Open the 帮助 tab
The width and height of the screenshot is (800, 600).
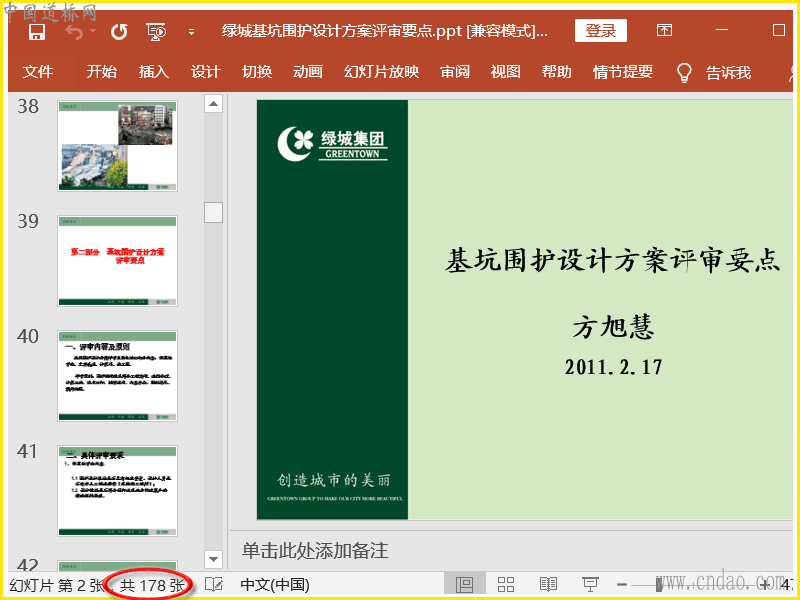click(x=557, y=72)
